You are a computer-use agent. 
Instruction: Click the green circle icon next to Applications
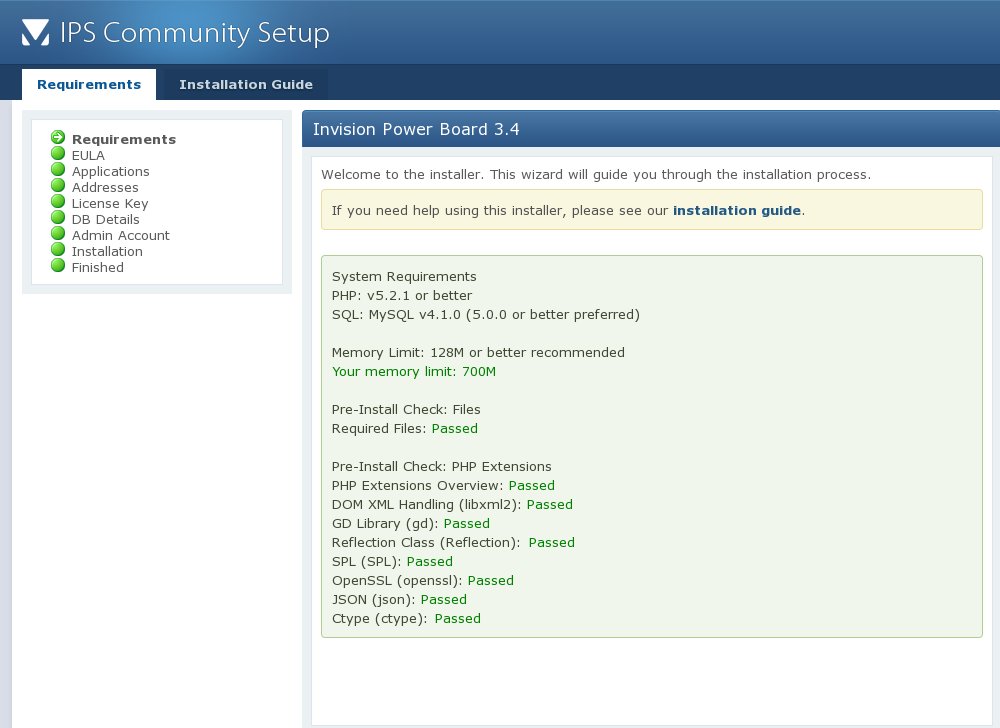click(58, 169)
